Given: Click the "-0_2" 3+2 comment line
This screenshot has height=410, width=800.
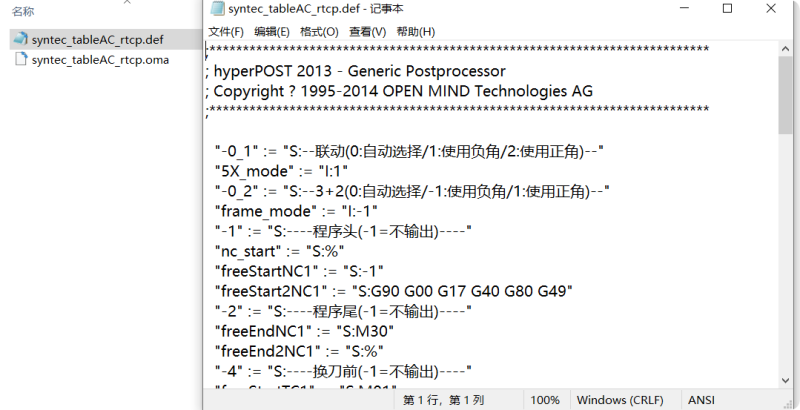Looking at the screenshot, I should pyautogui.click(x=412, y=191).
